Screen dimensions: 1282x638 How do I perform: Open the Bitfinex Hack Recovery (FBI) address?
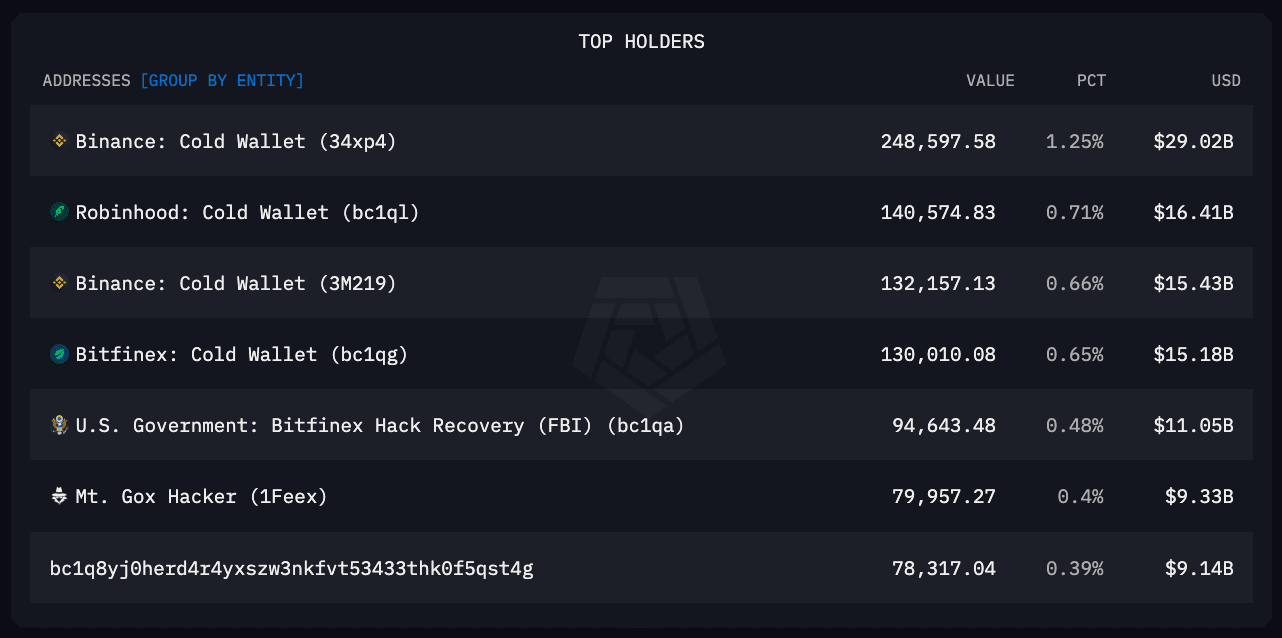click(x=380, y=425)
